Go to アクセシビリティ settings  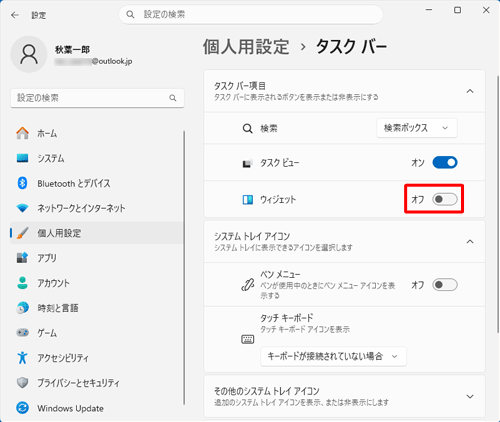(x=97, y=358)
